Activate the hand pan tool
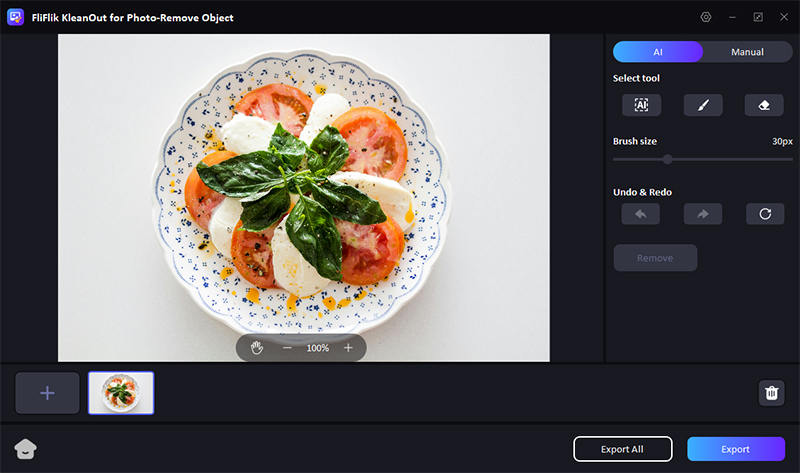 (257, 348)
